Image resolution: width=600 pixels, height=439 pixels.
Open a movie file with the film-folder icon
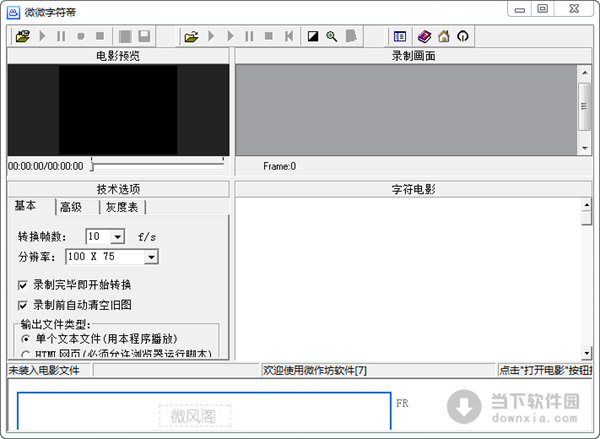(x=23, y=36)
